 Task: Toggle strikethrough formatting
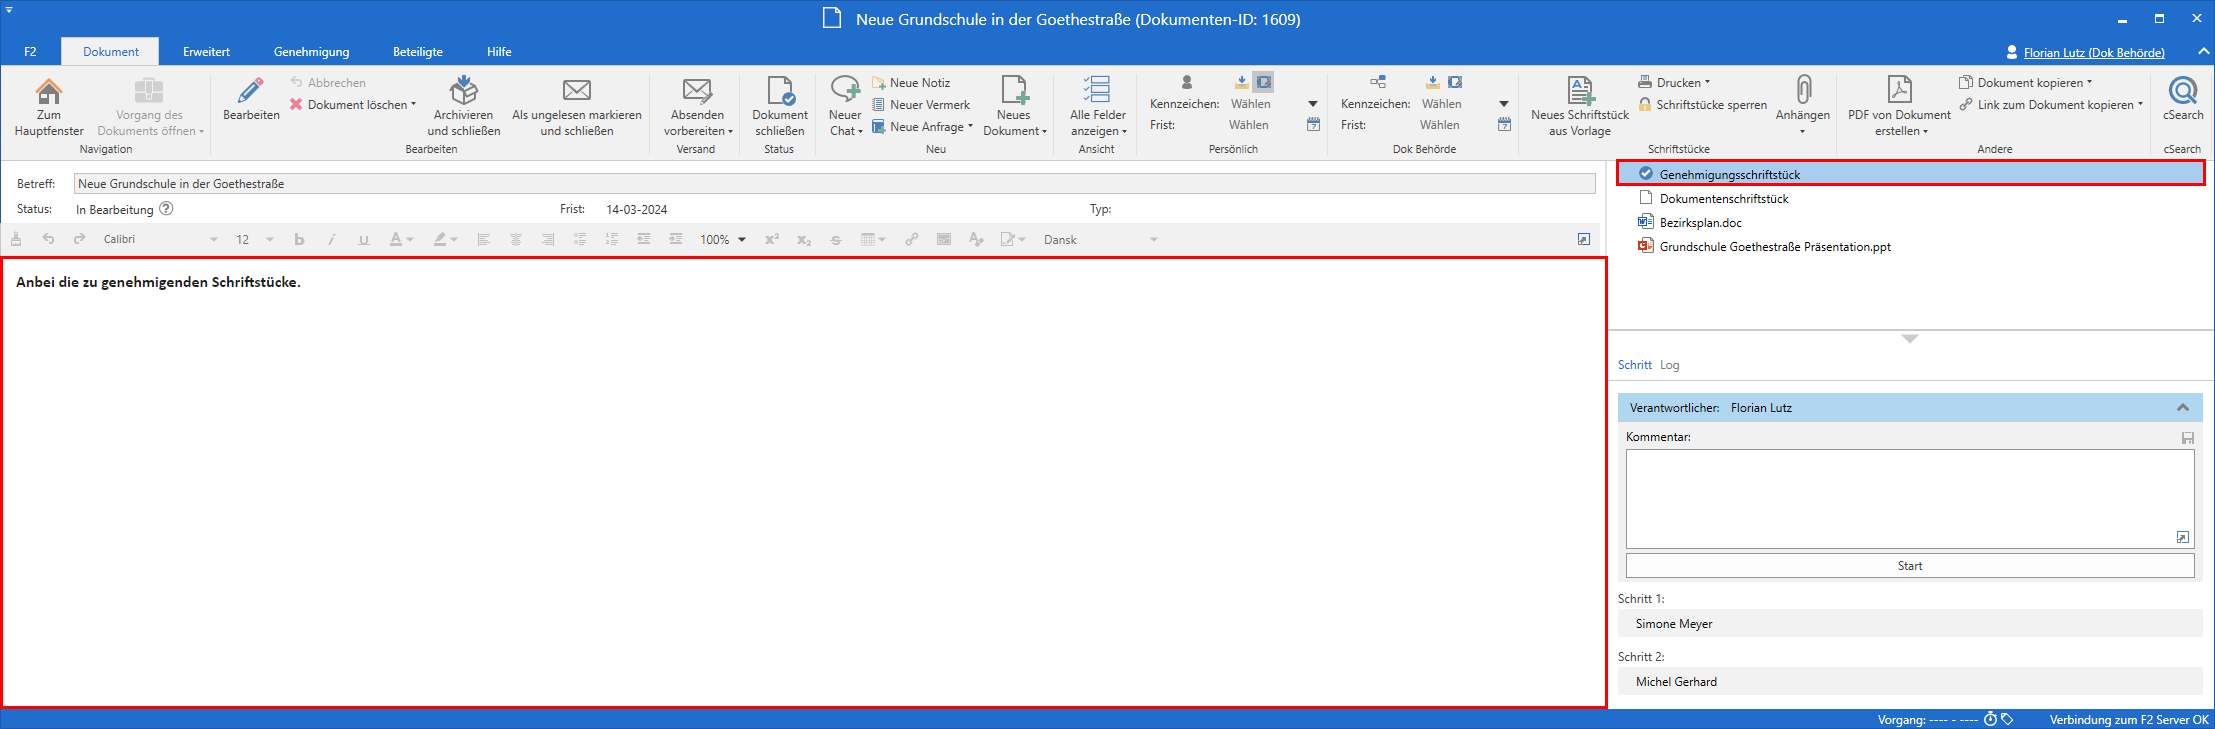click(836, 240)
